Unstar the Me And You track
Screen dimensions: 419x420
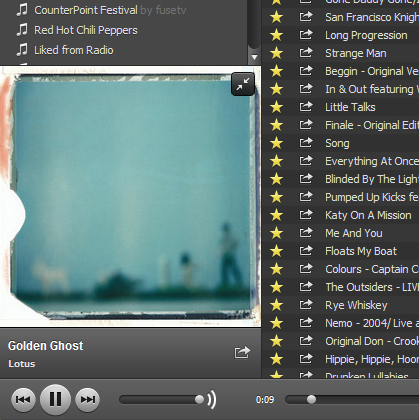[277, 233]
